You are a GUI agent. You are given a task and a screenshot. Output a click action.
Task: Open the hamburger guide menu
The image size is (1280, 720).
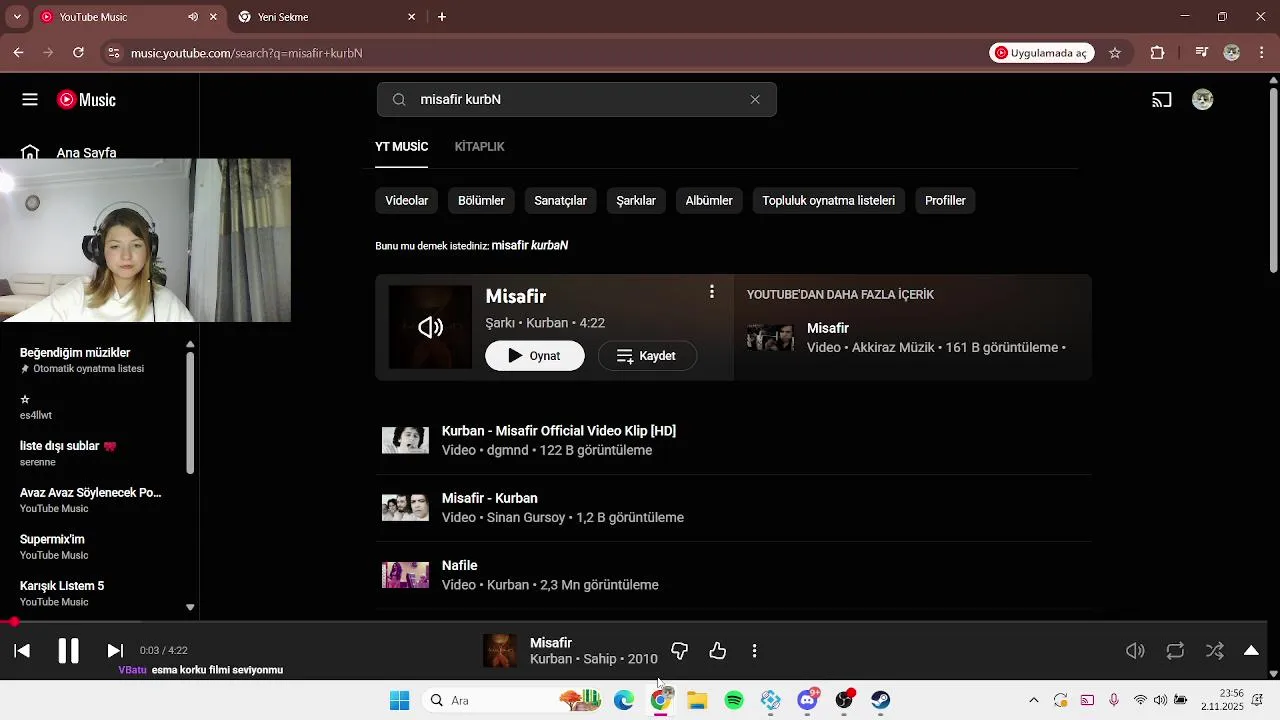30,100
